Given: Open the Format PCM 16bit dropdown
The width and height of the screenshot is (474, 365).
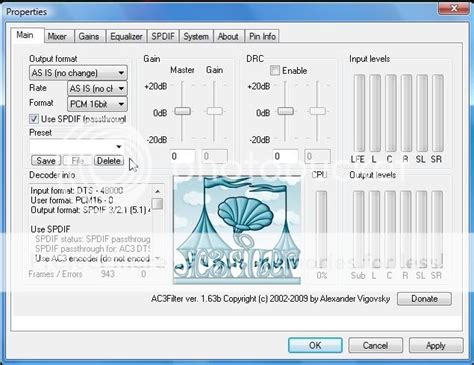Looking at the screenshot, I should point(97,104).
